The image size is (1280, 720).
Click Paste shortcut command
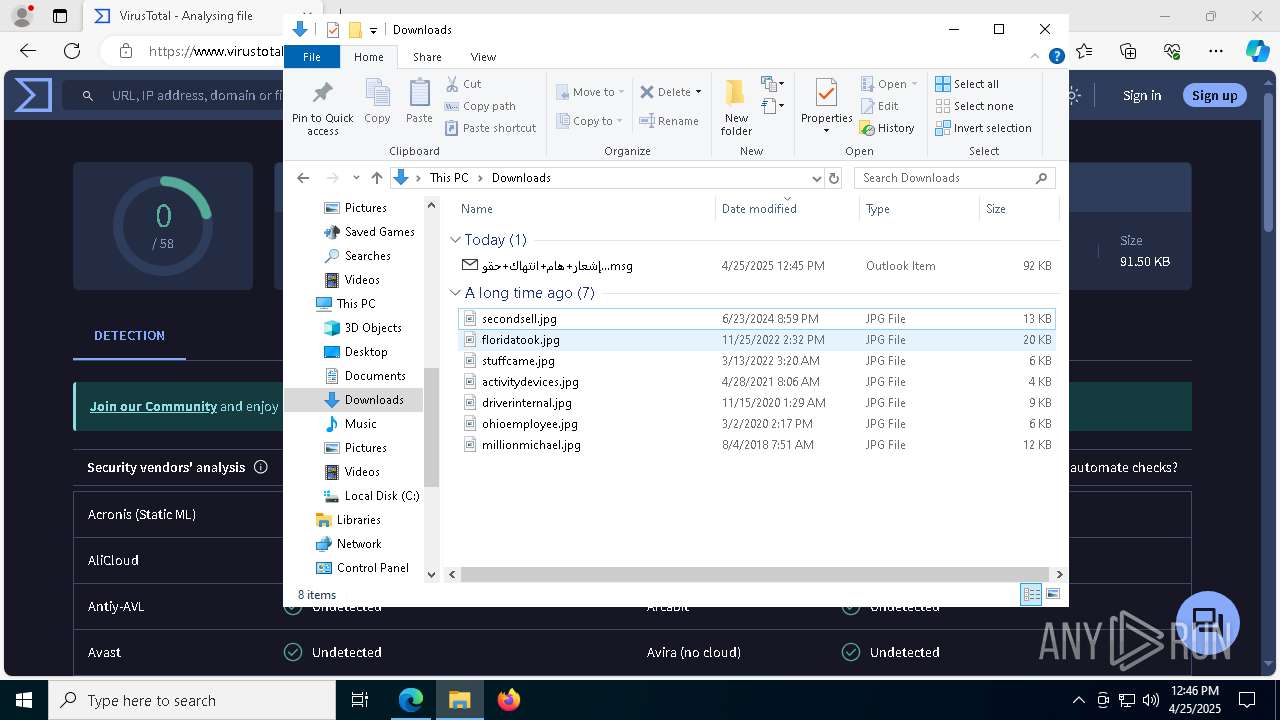[490, 128]
